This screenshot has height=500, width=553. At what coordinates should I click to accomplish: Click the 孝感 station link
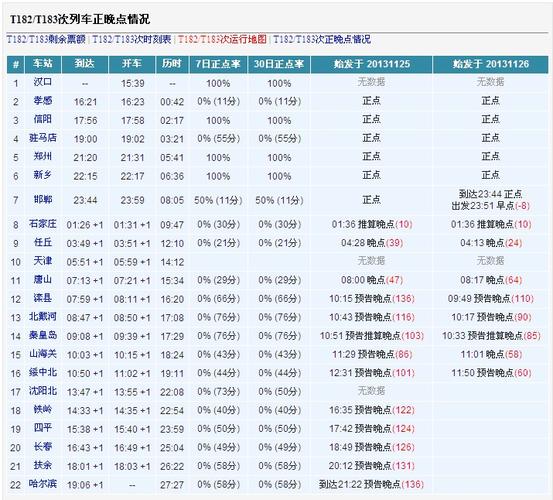[x=43, y=101]
